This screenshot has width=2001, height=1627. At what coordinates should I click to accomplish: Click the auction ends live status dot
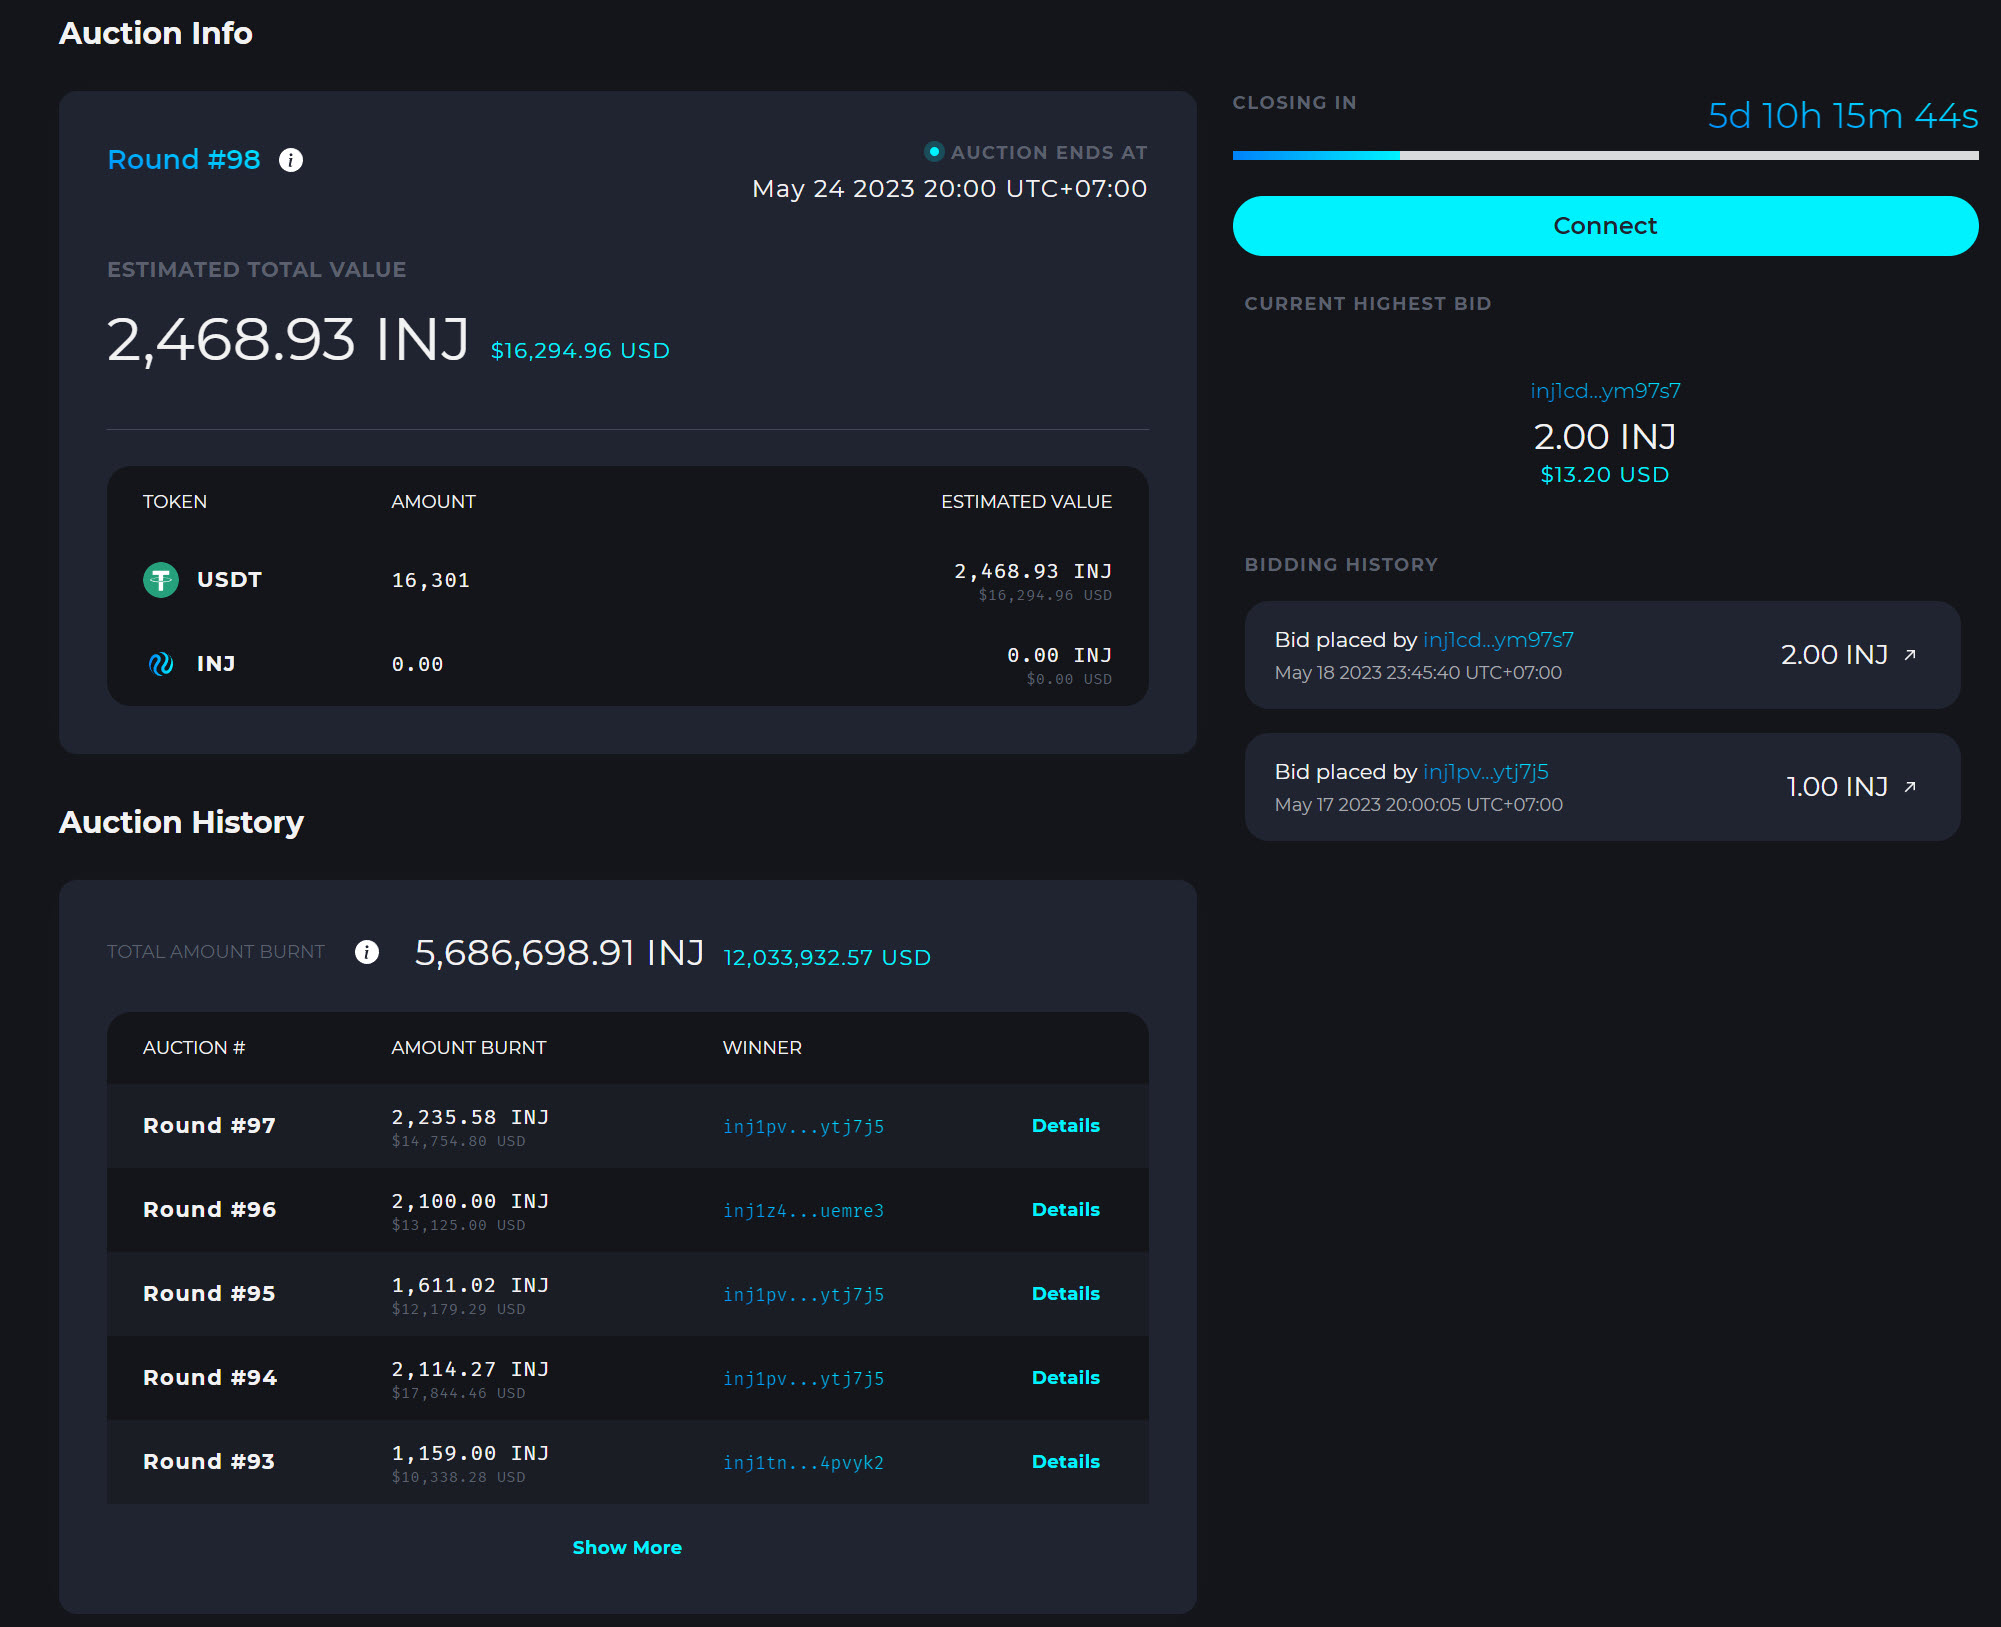click(934, 152)
